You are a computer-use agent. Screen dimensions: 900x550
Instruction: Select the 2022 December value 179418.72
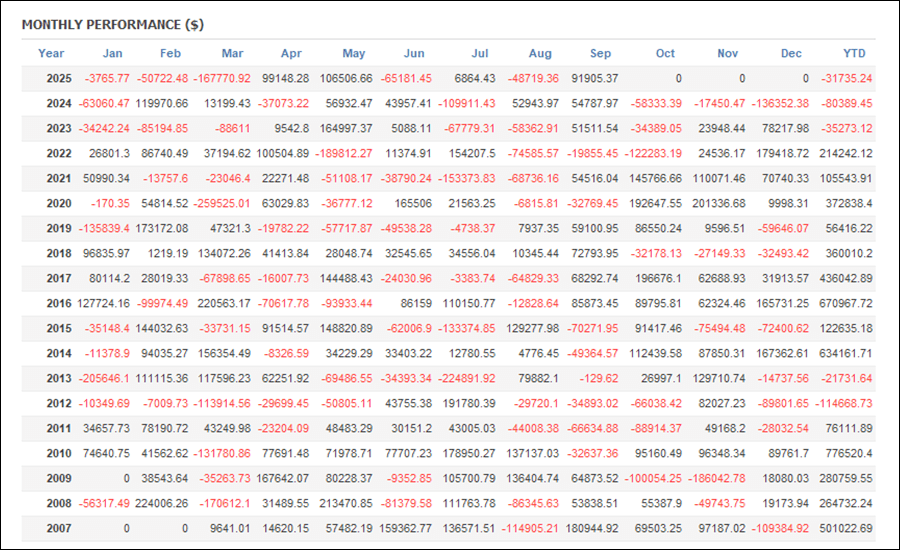[781, 153]
